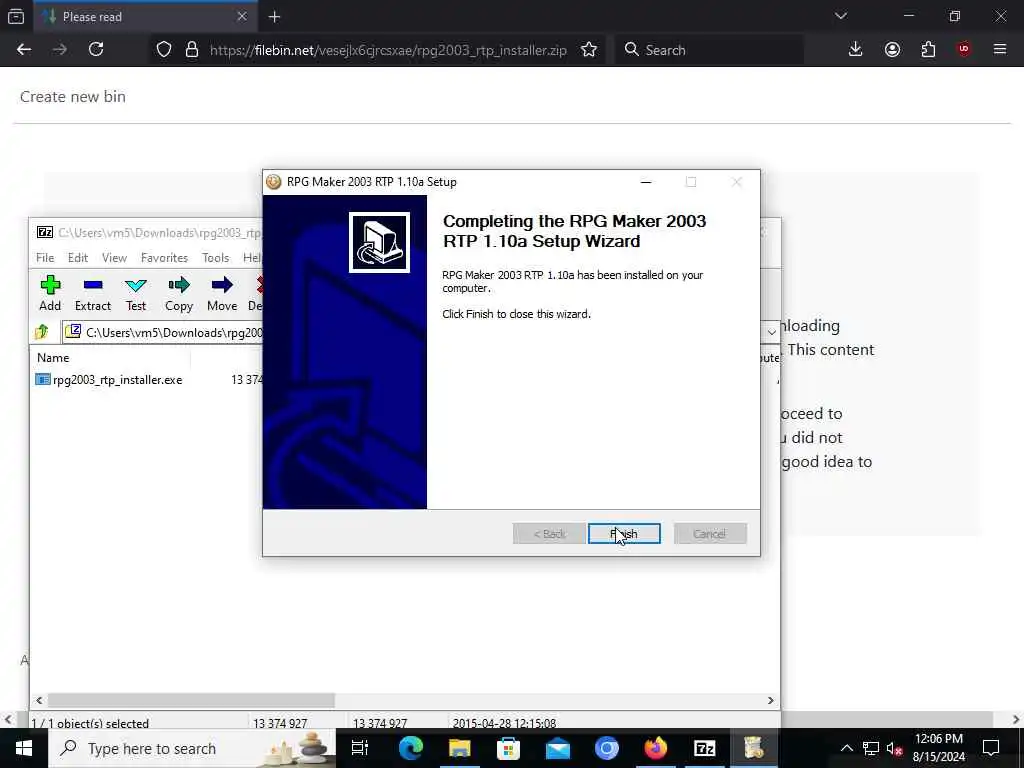Show hidden system tray icons

(846, 748)
